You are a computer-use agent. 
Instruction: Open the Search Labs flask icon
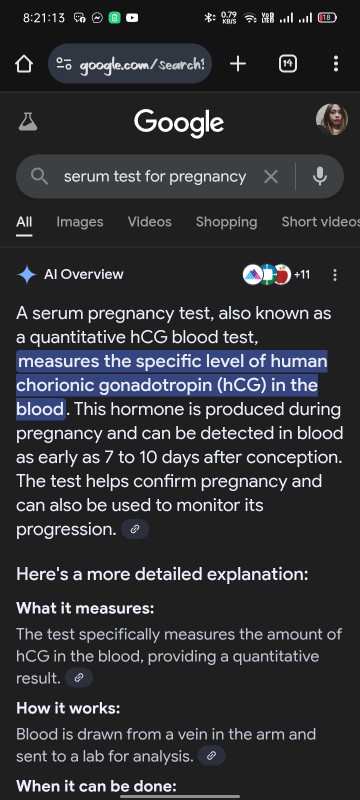28,122
